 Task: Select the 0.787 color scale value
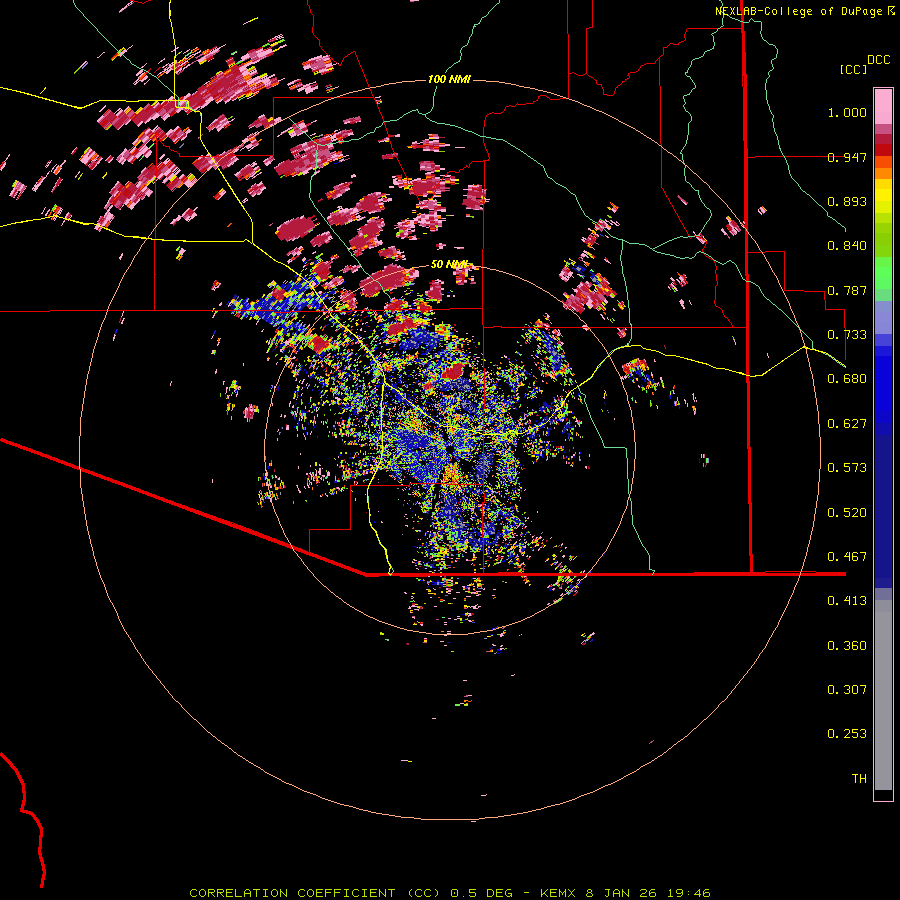847,290
